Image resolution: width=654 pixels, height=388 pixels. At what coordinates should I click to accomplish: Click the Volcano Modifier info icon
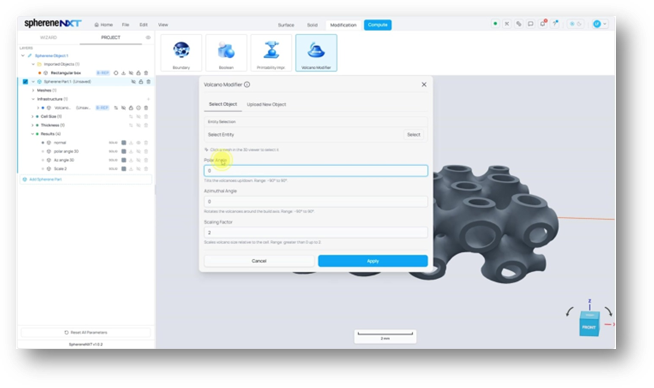pyautogui.click(x=247, y=85)
